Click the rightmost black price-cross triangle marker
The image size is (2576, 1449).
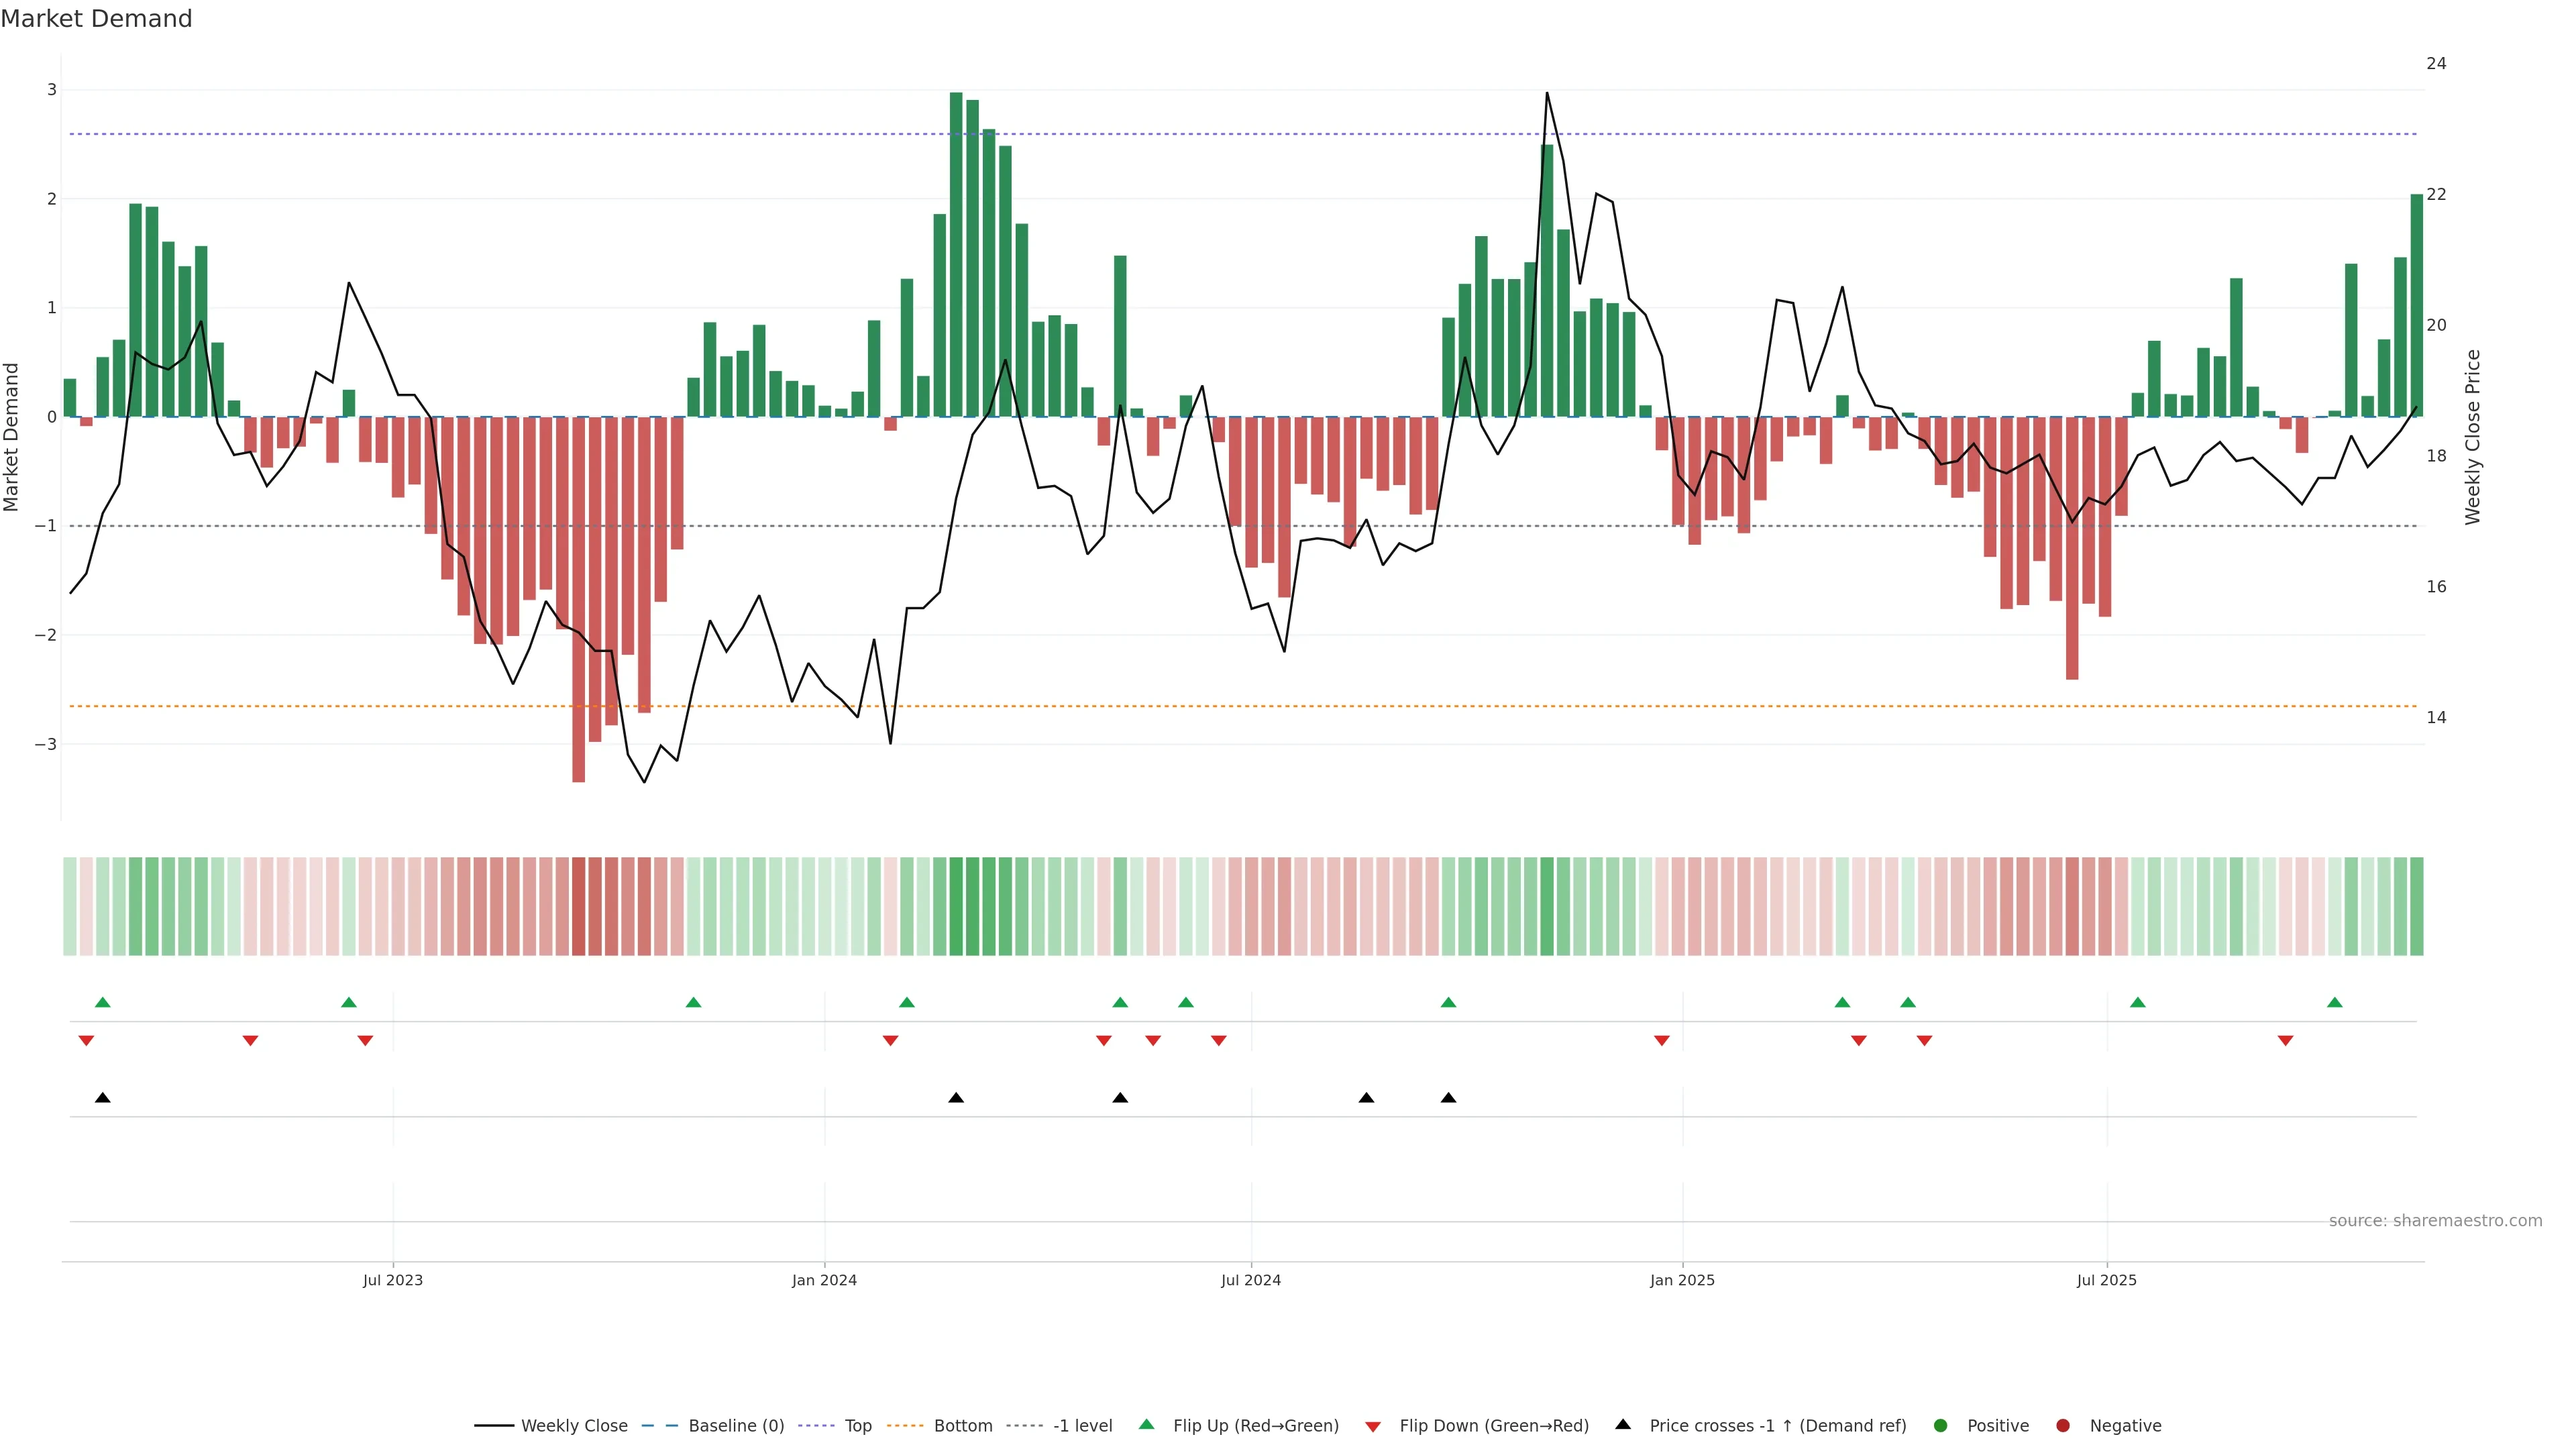[x=1448, y=1098]
